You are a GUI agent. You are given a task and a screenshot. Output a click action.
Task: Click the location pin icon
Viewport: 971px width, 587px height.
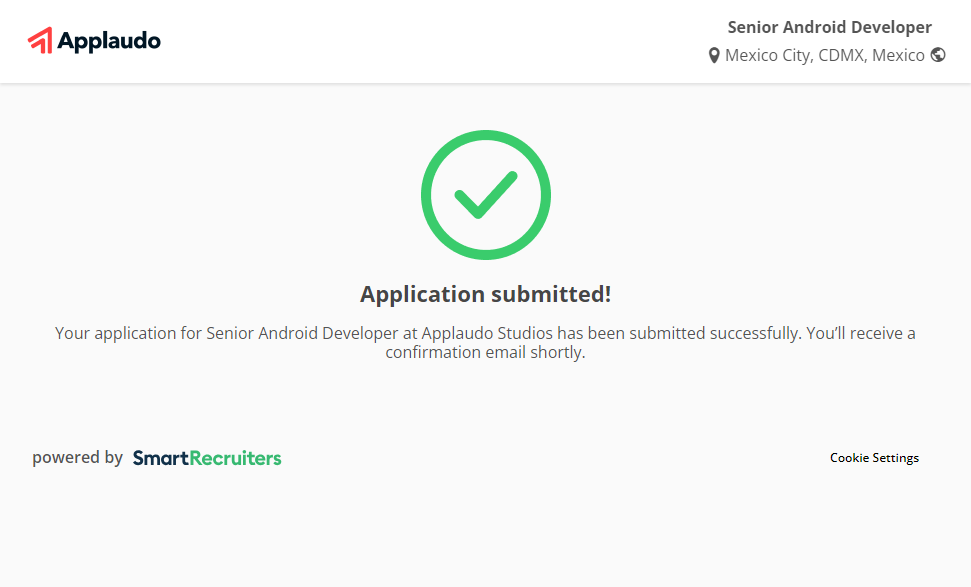714,56
